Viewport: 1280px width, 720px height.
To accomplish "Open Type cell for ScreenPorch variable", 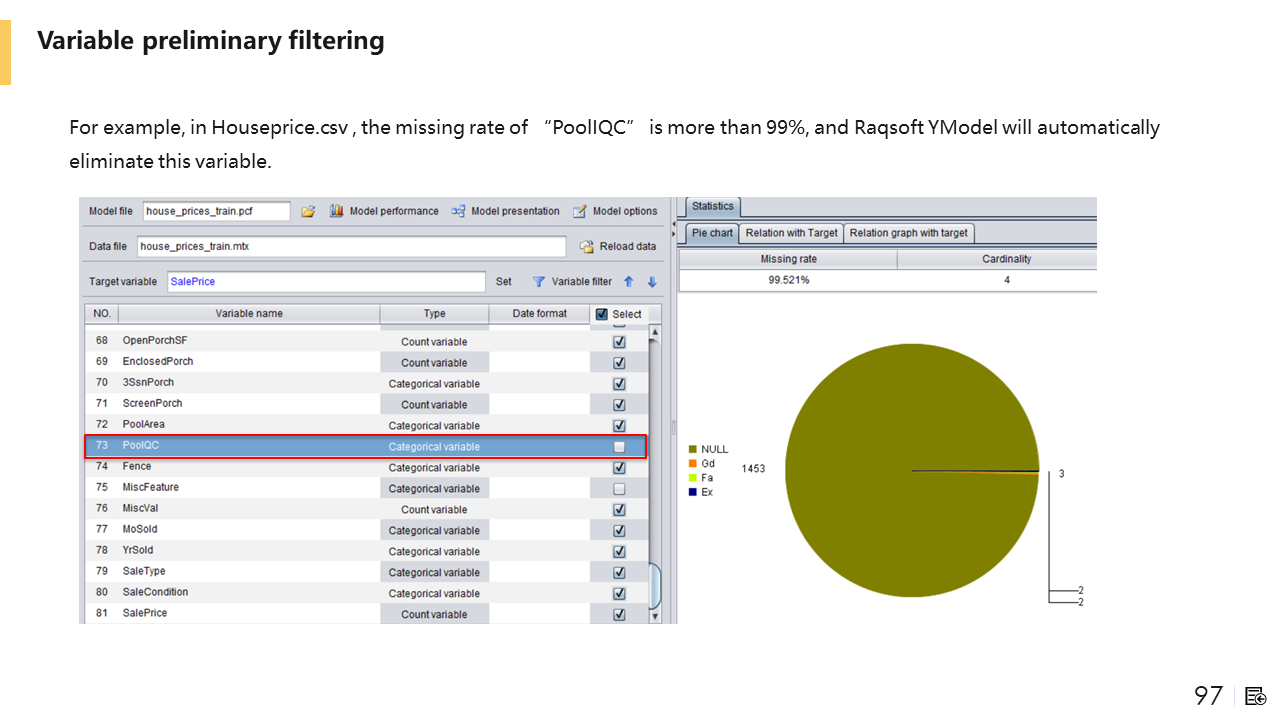I will [x=434, y=405].
